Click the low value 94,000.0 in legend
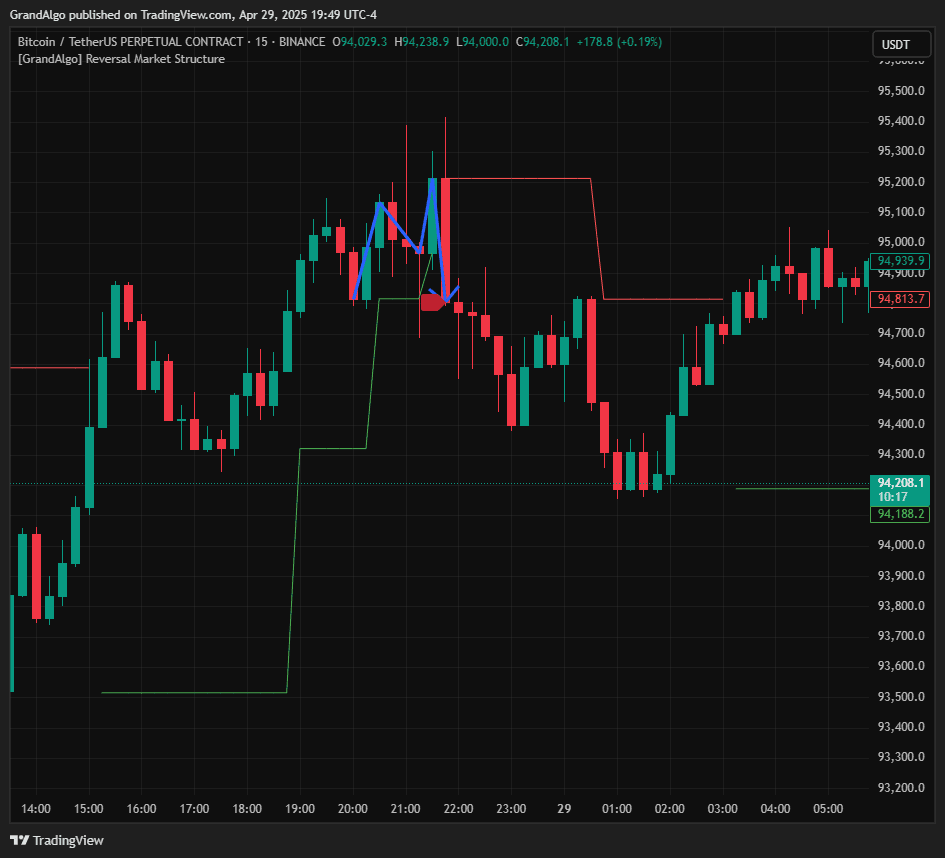The height and width of the screenshot is (858, 945). coord(480,42)
